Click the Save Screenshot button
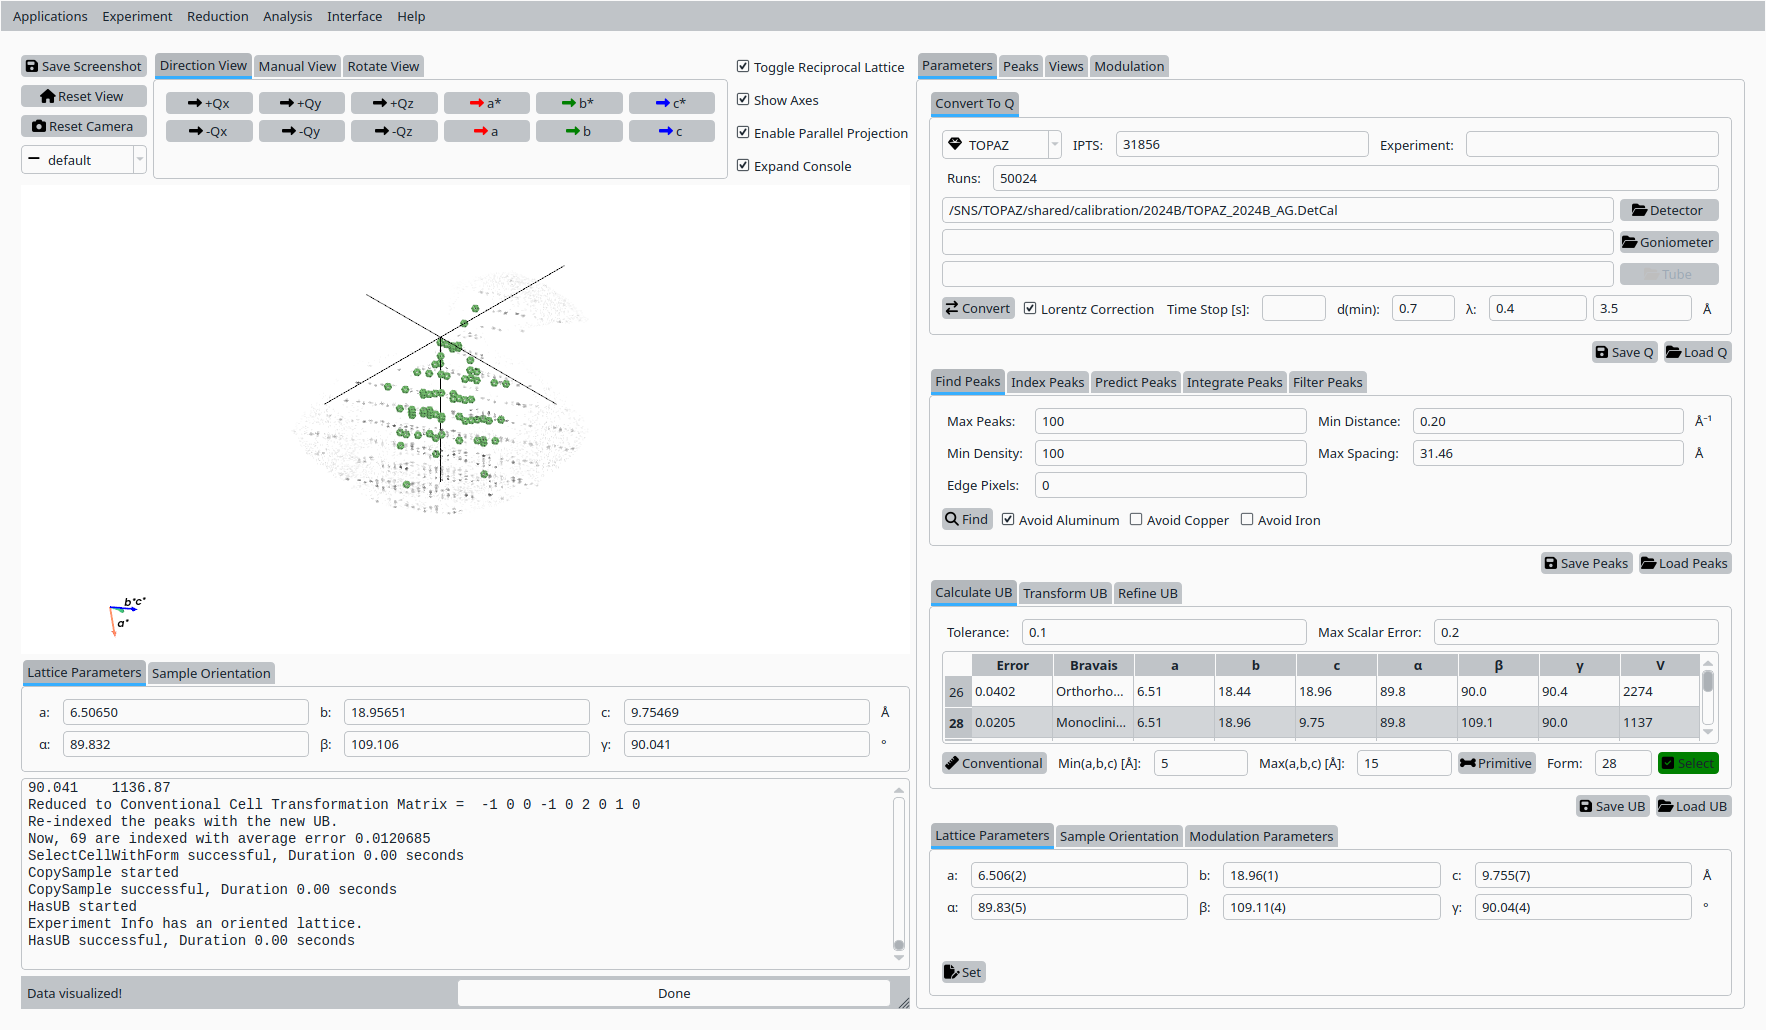Image resolution: width=1766 pixels, height=1030 pixels. tap(84, 66)
